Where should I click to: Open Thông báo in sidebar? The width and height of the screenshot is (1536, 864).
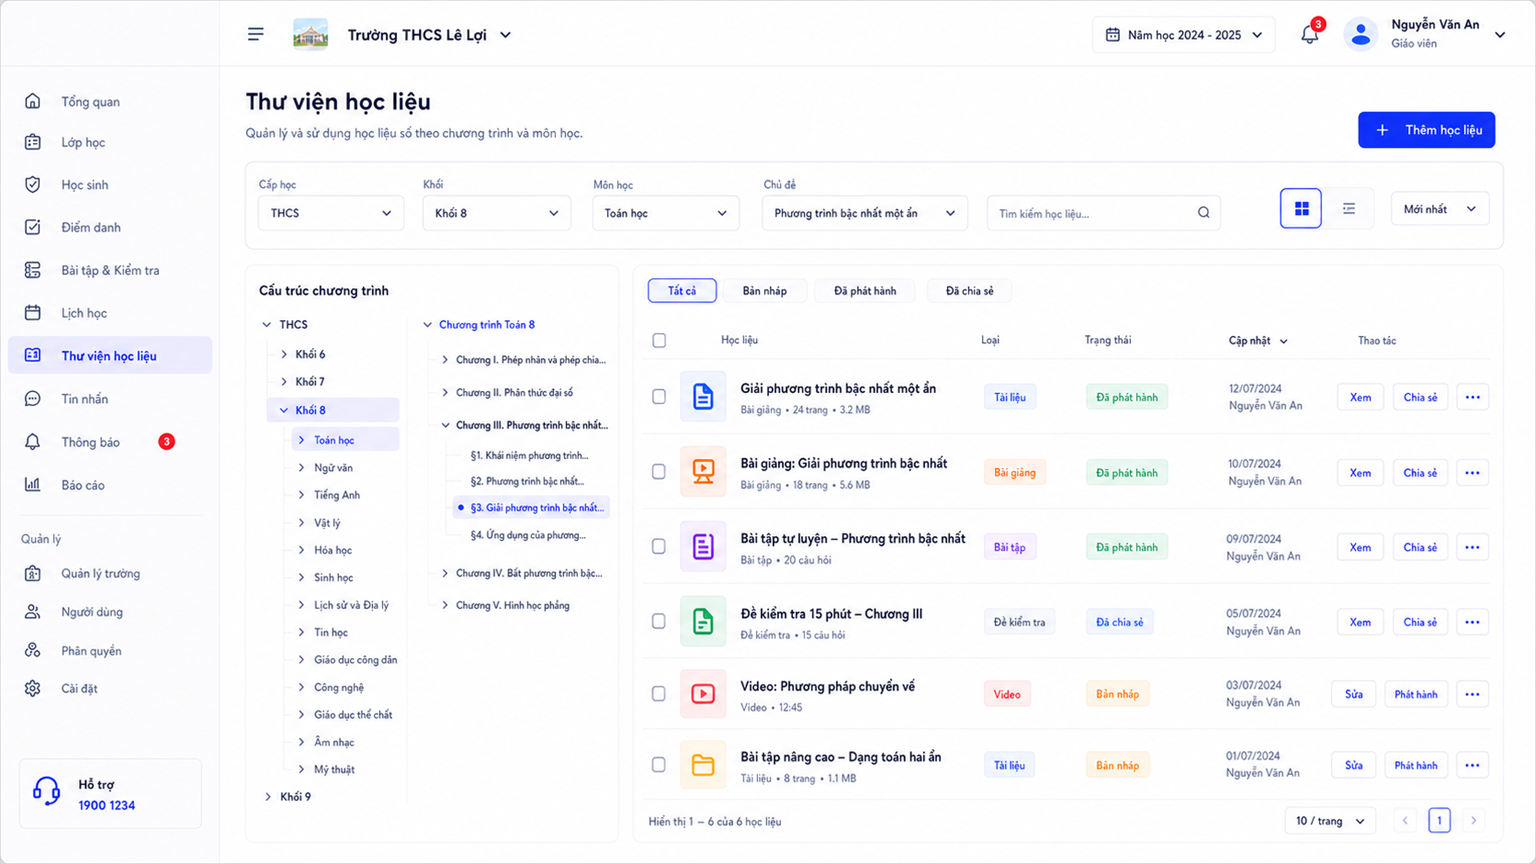click(x=110, y=442)
